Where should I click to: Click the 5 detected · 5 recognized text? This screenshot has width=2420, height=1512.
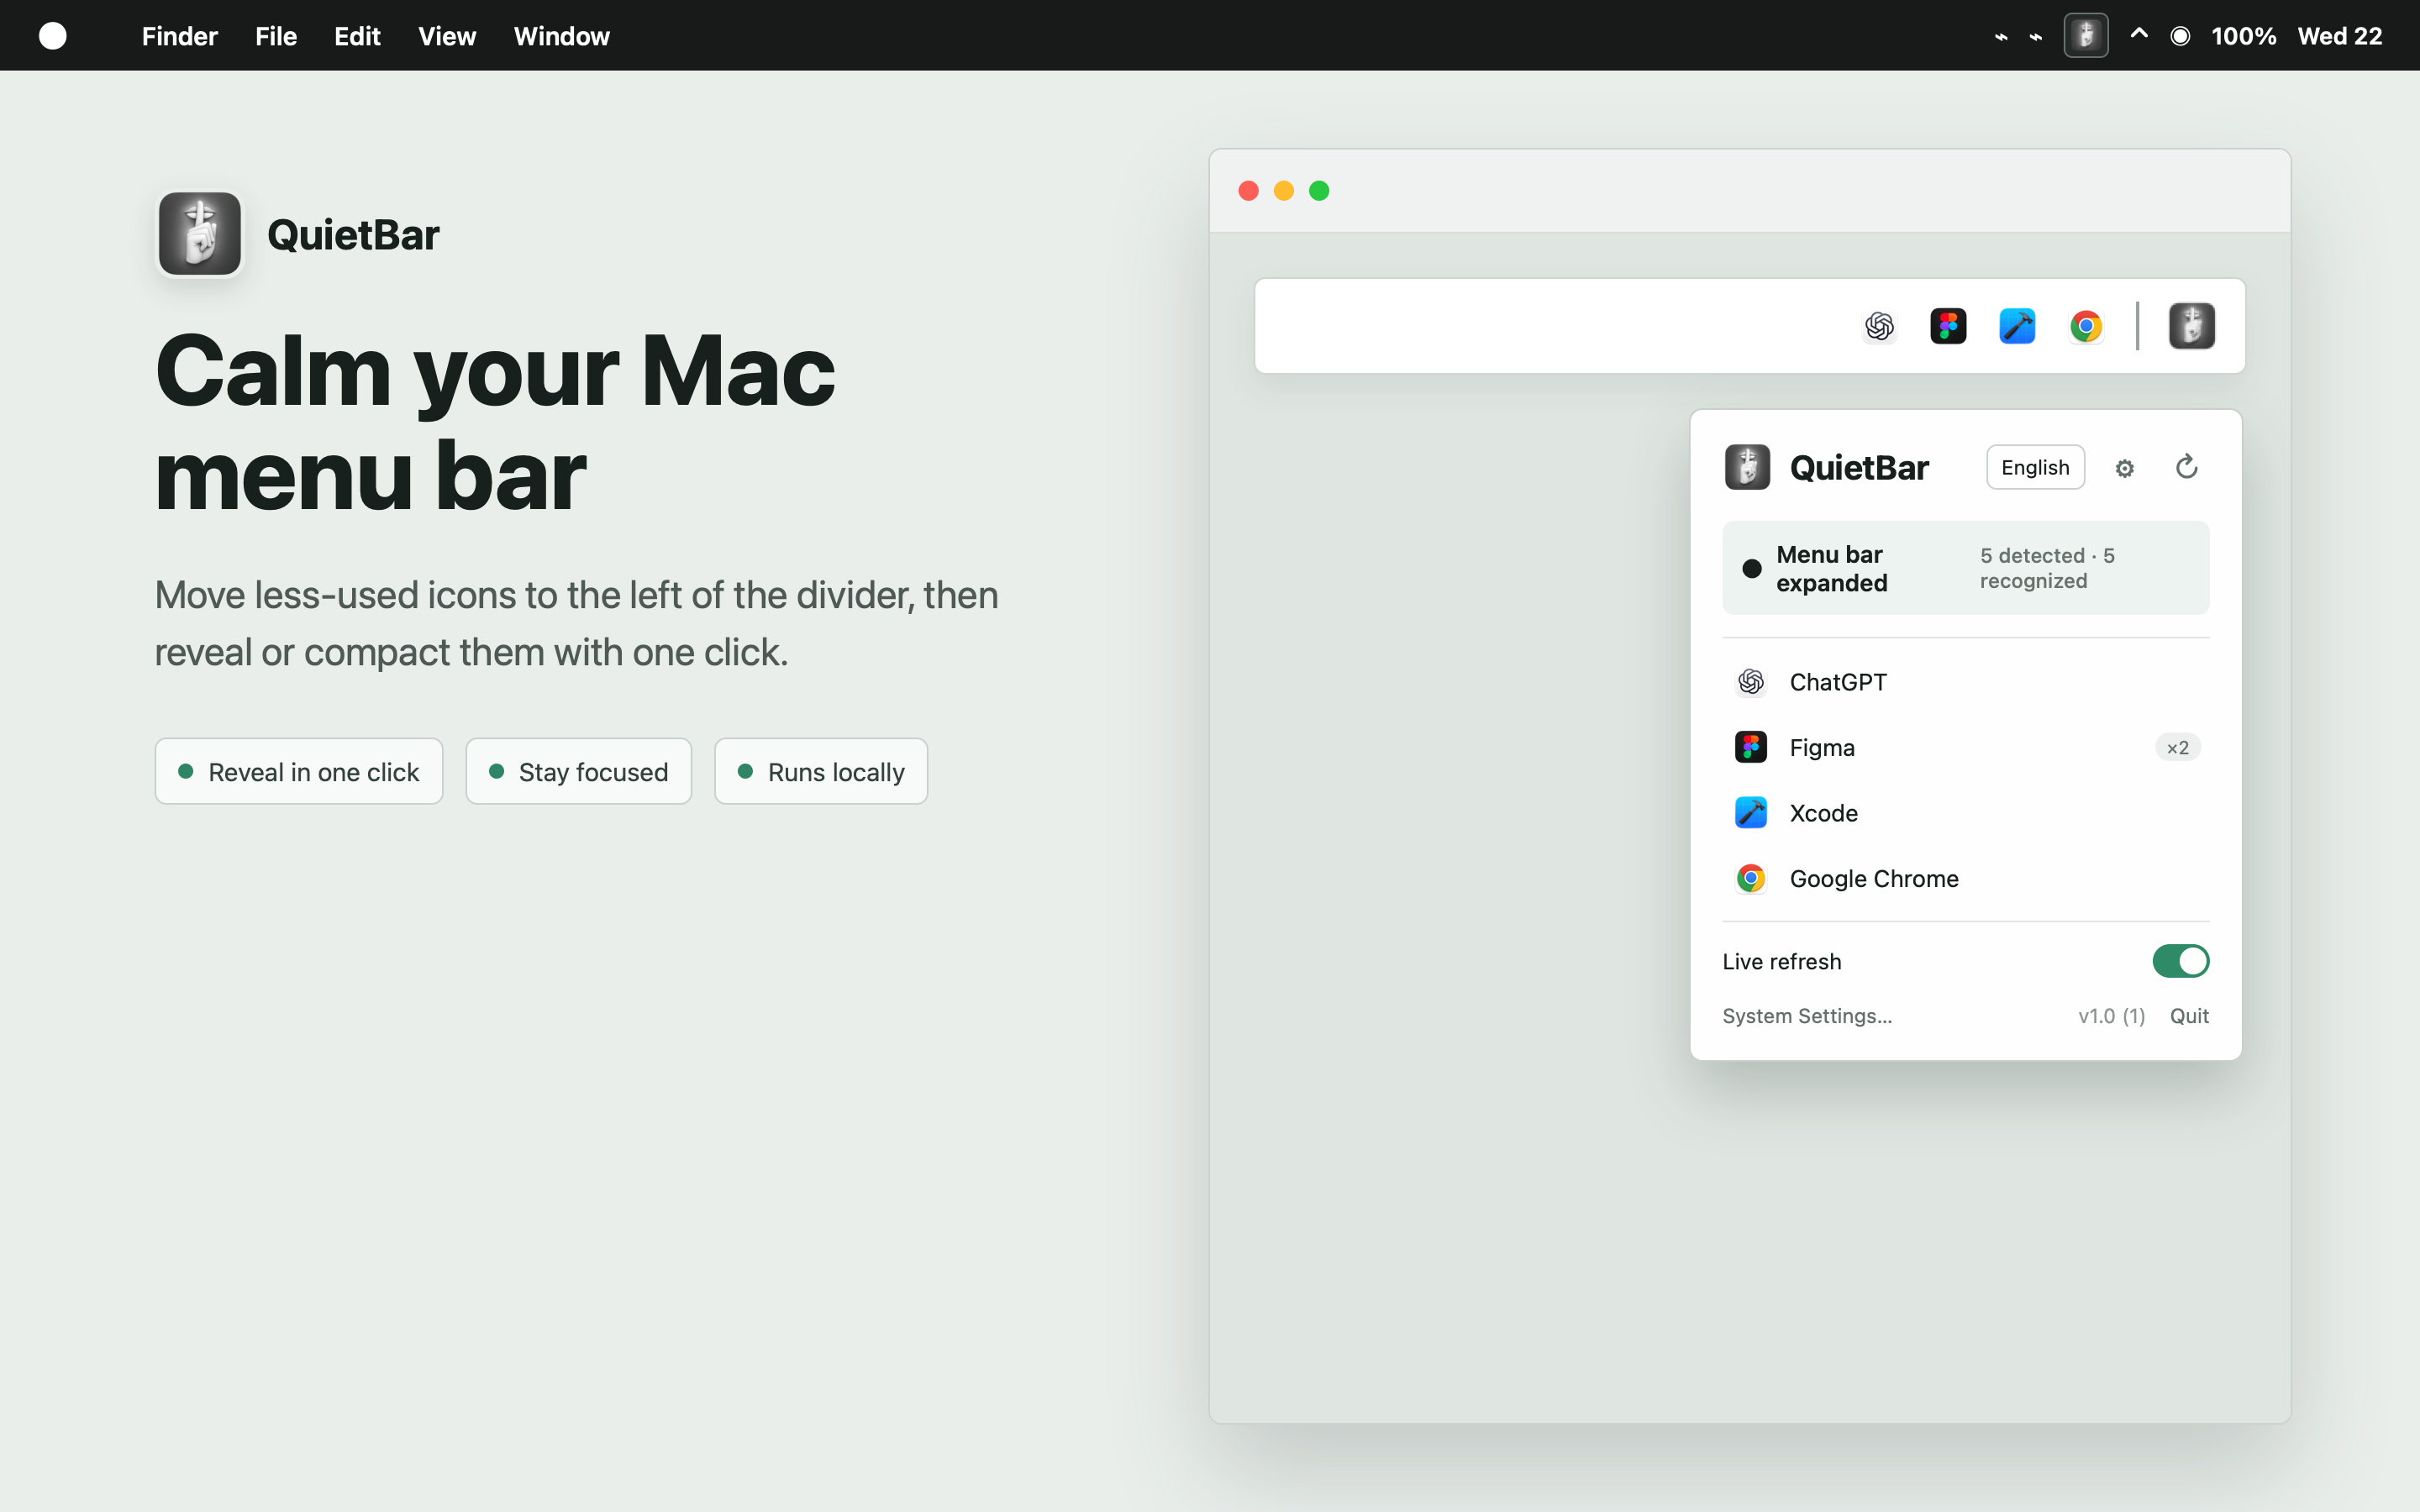click(x=2047, y=568)
